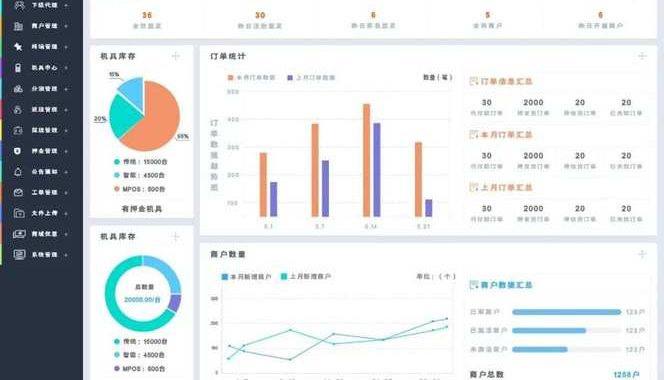This screenshot has height=380, width=664.
Task: Click the money-card icon above 系统管理
Action: [x=19, y=234]
